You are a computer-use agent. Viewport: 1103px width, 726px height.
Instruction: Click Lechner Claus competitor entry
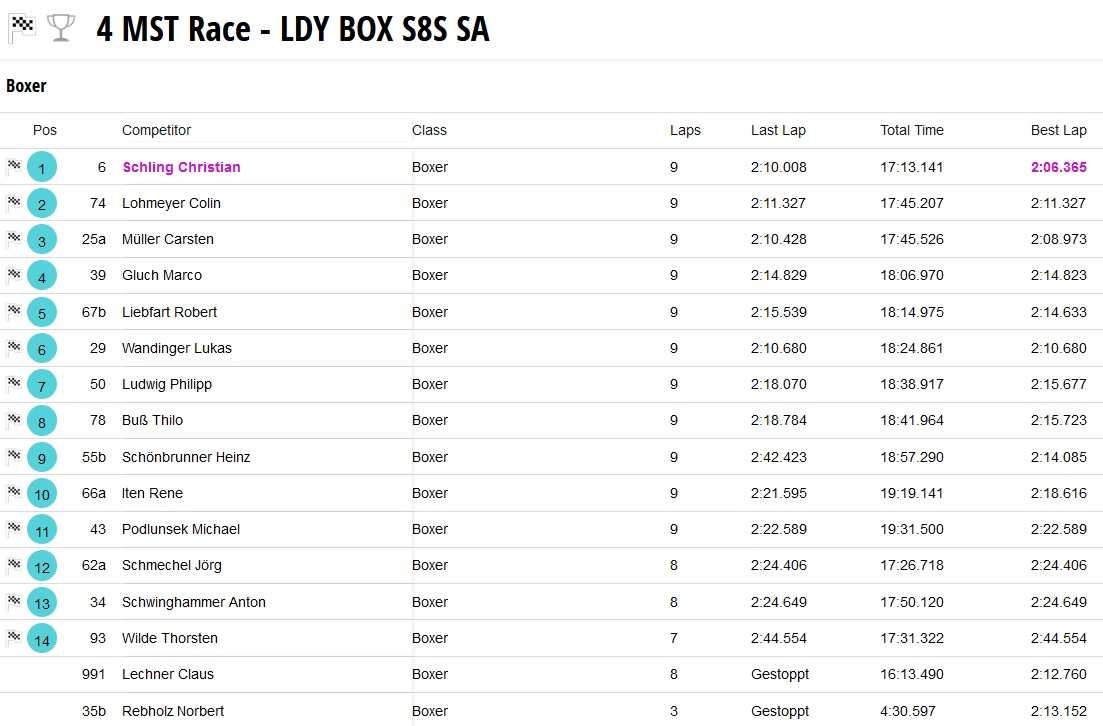click(x=167, y=674)
